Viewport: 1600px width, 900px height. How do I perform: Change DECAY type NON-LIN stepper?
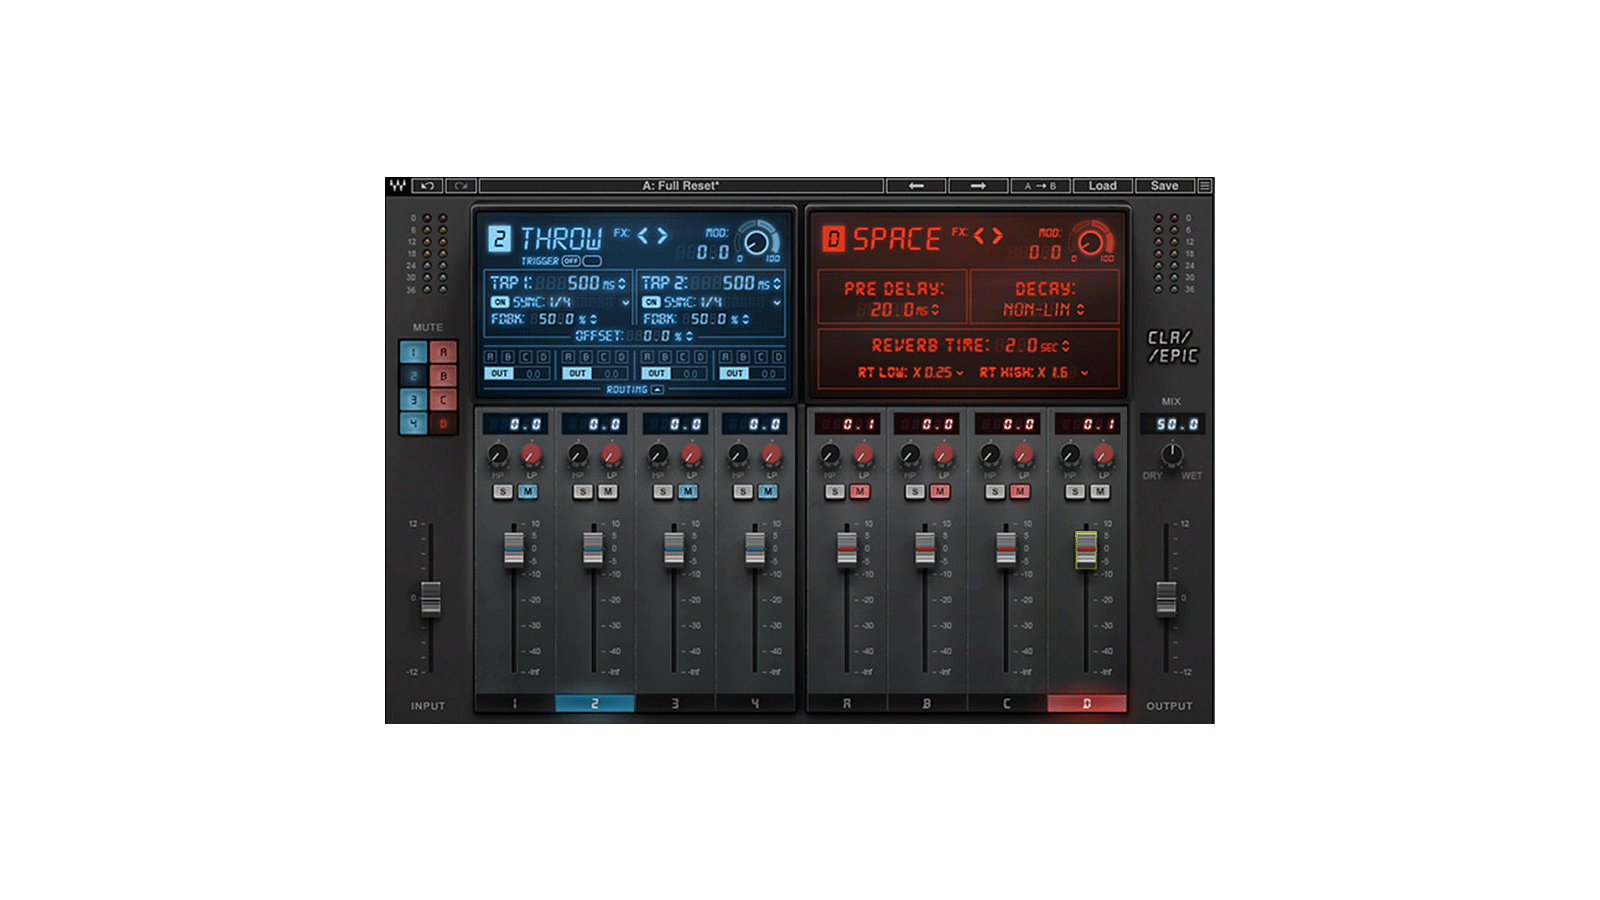coord(1080,310)
